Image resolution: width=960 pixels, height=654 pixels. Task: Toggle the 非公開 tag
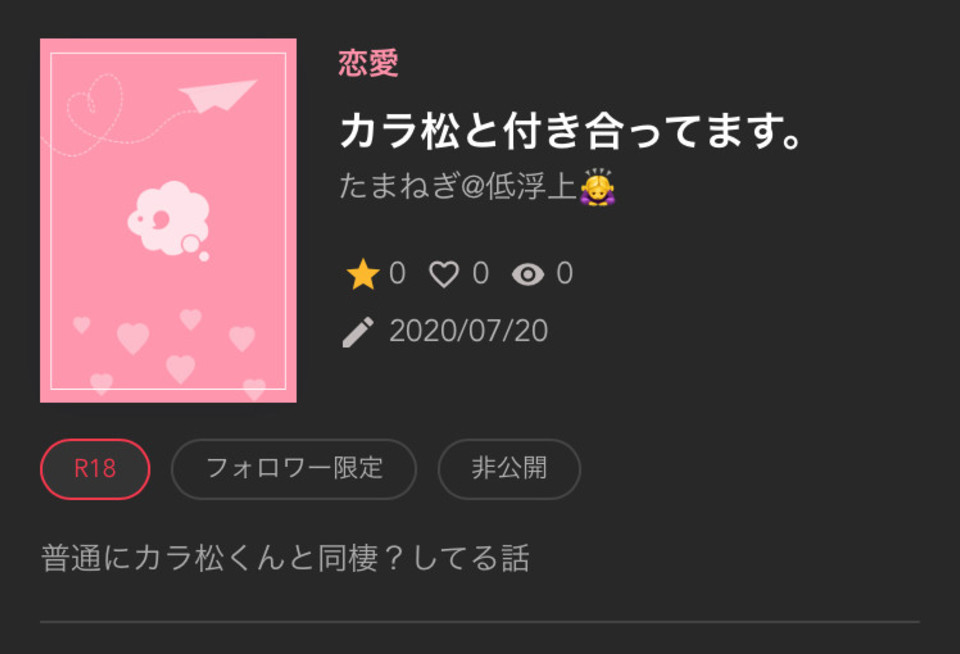(x=509, y=469)
